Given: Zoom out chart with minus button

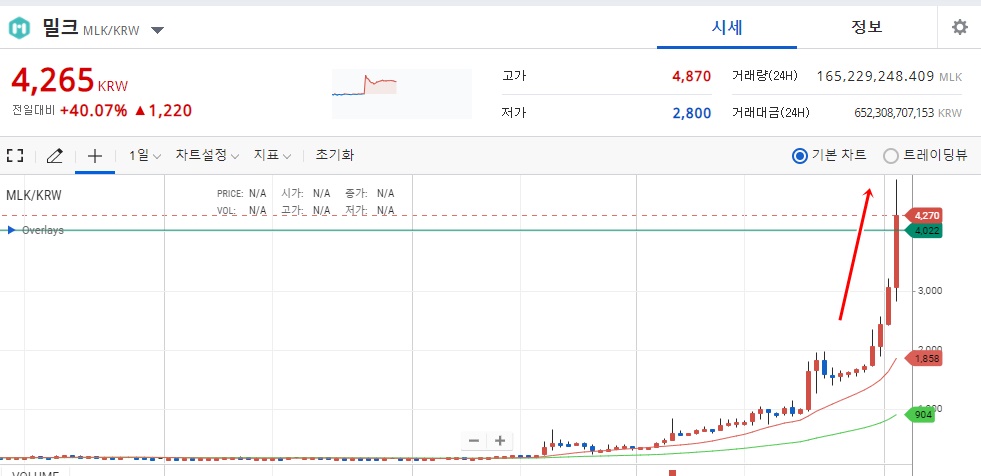Looking at the screenshot, I should point(474,441).
